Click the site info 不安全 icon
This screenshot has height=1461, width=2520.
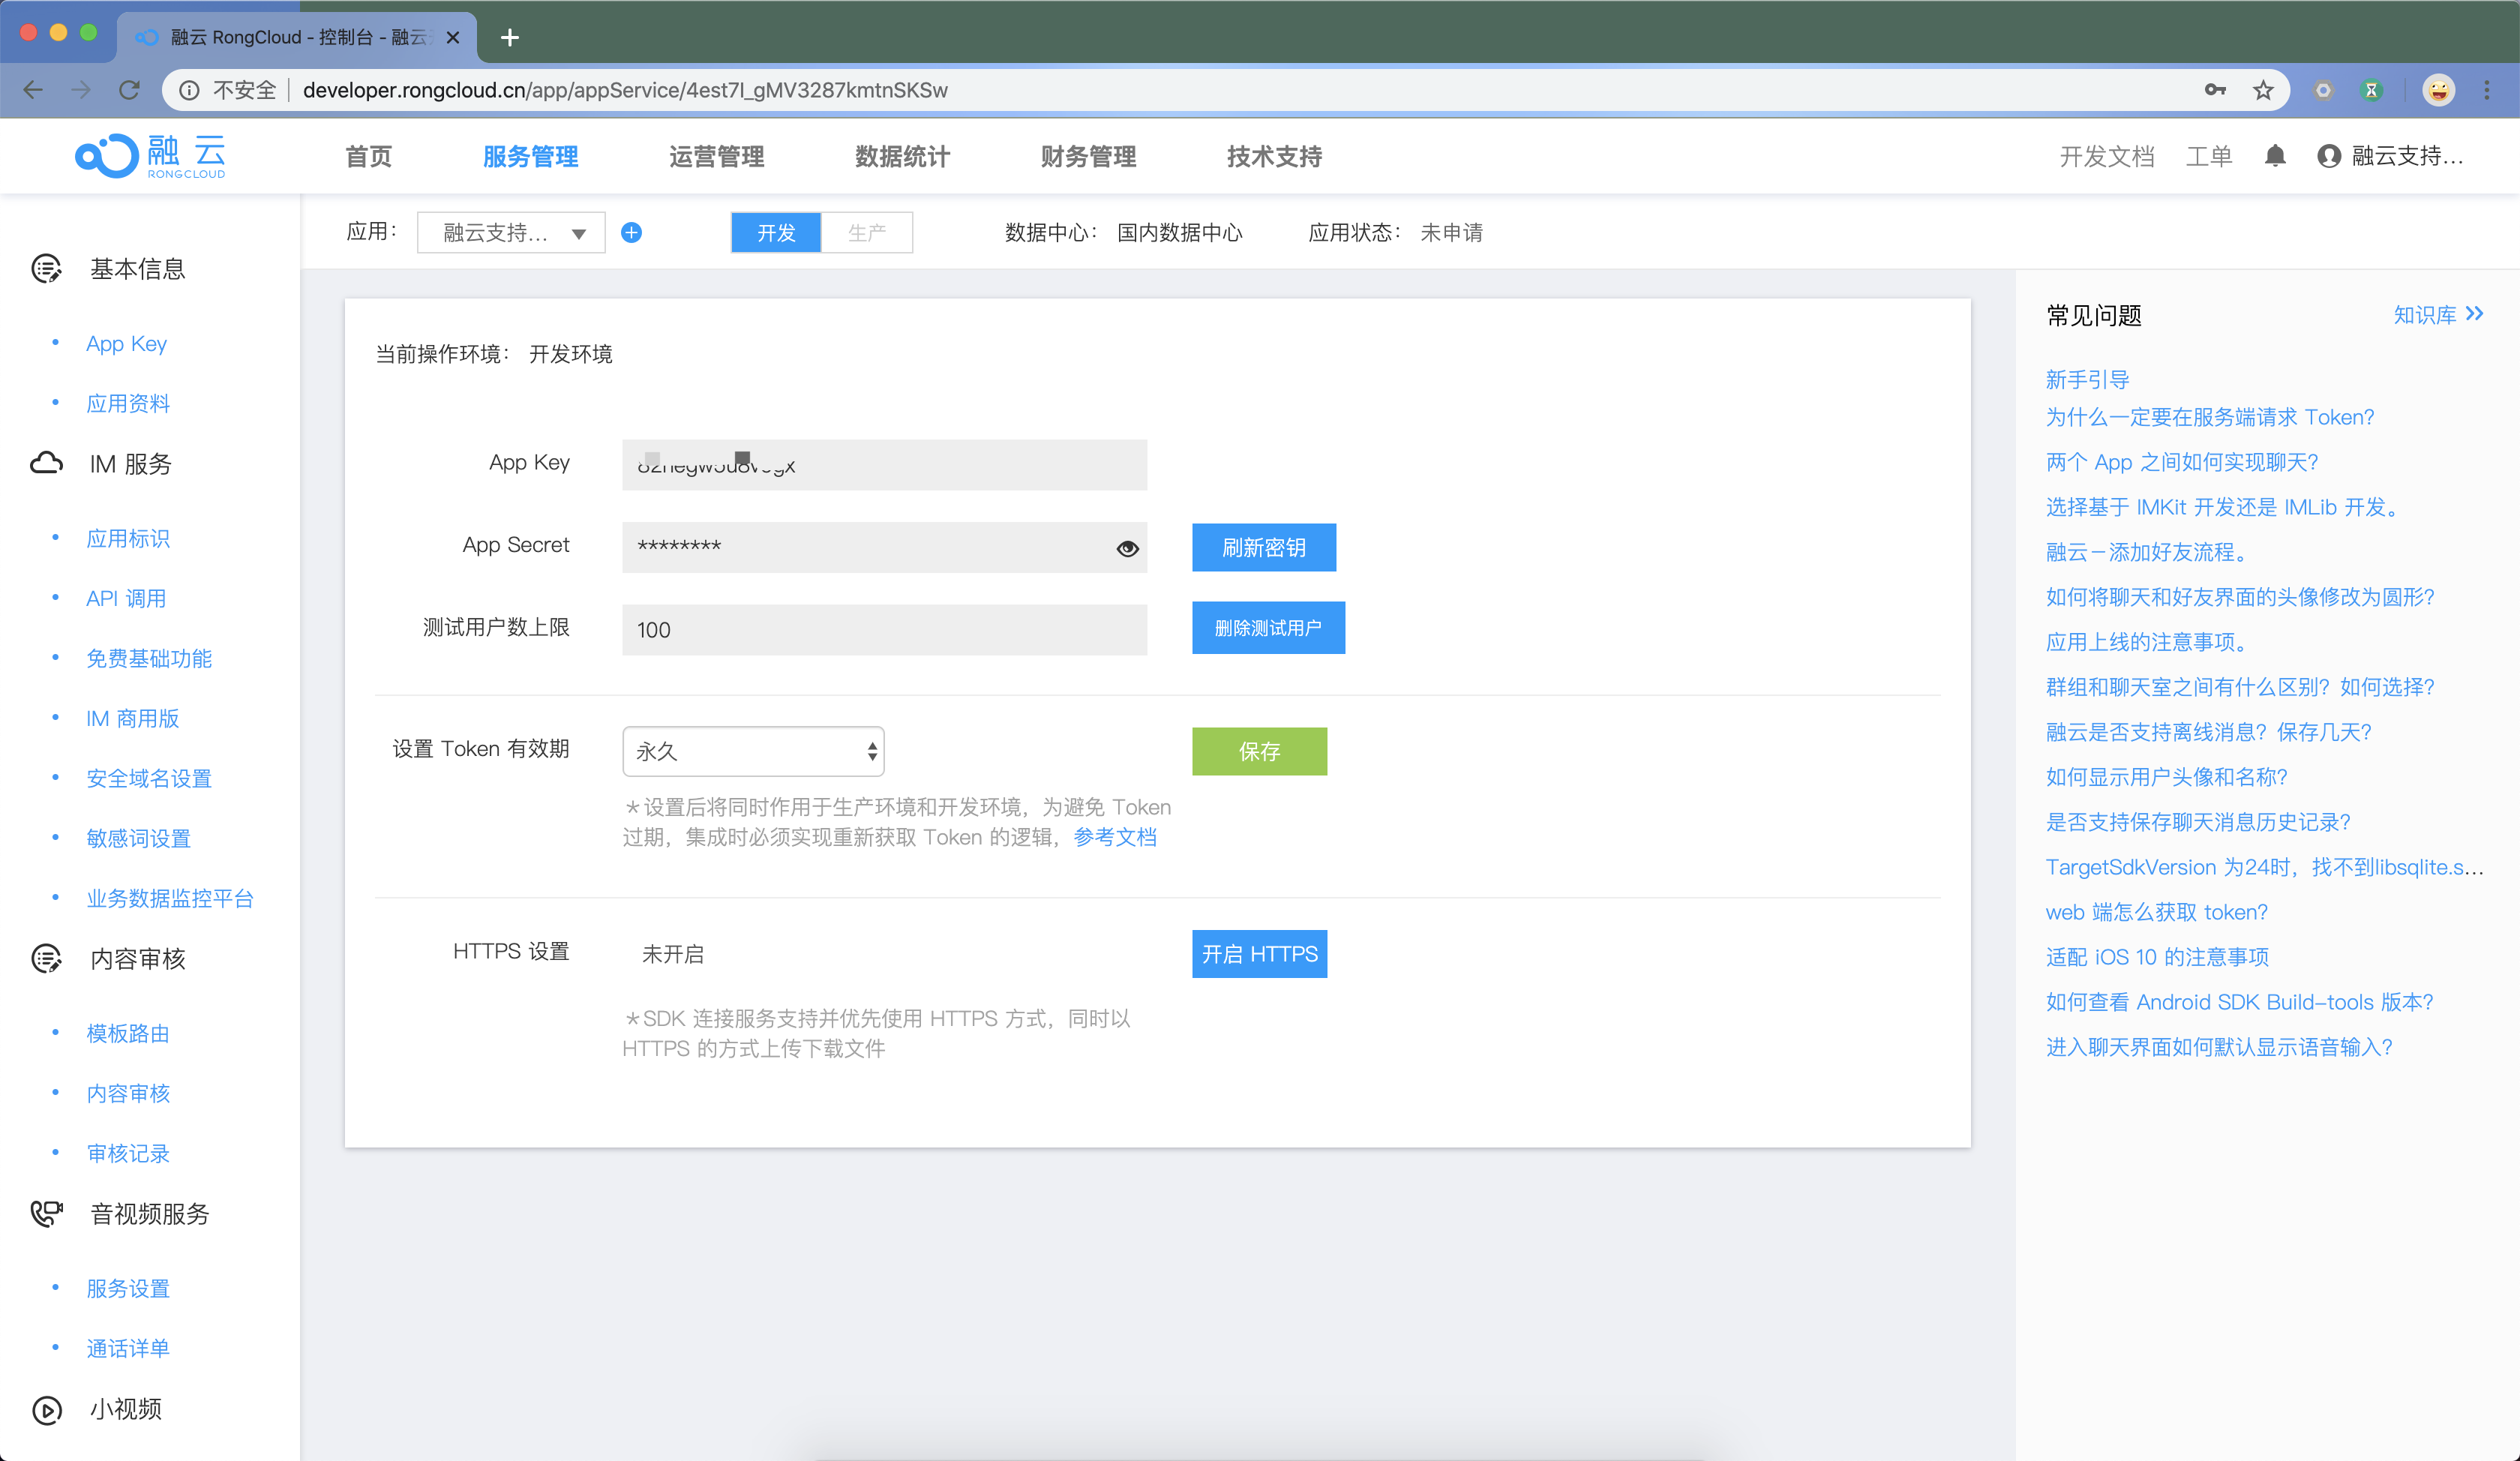click(189, 90)
